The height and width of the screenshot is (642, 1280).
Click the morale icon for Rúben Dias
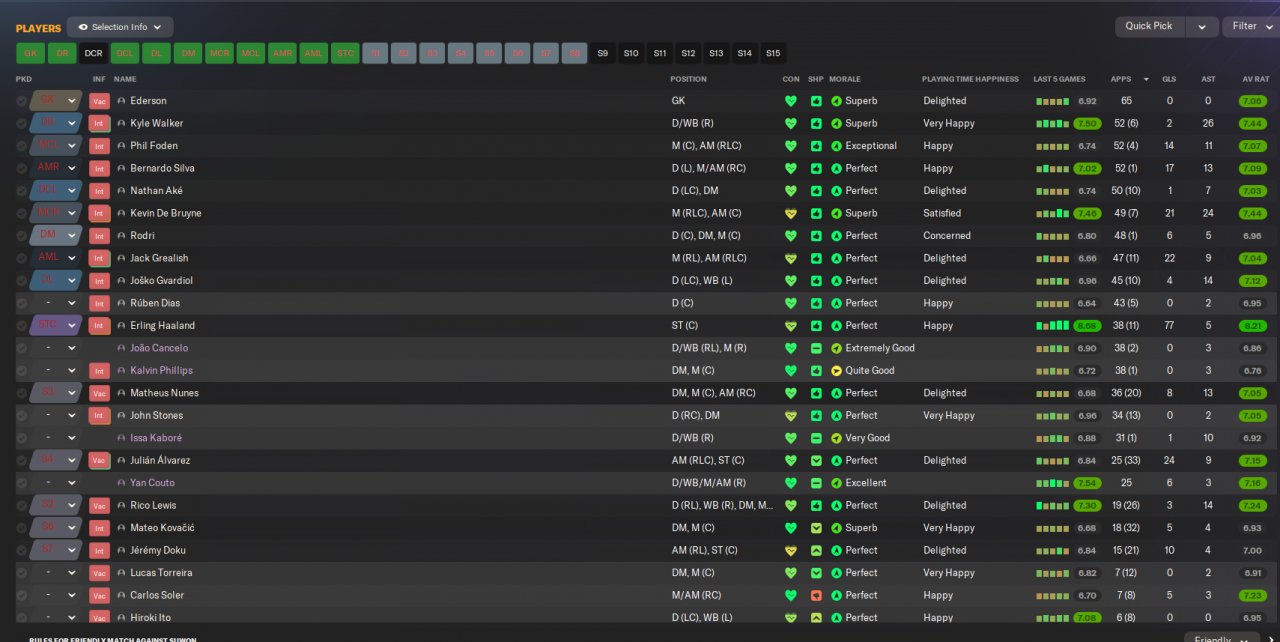tap(836, 303)
